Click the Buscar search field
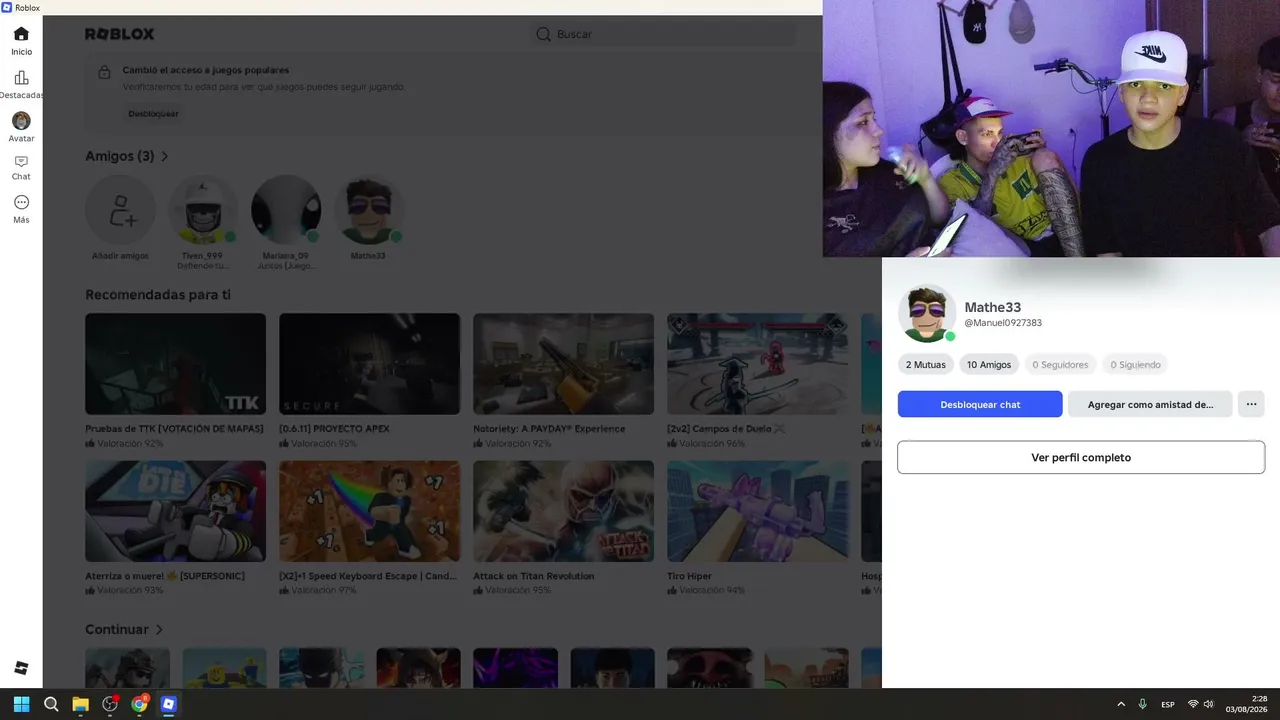This screenshot has height=720, width=1280. pos(663,34)
